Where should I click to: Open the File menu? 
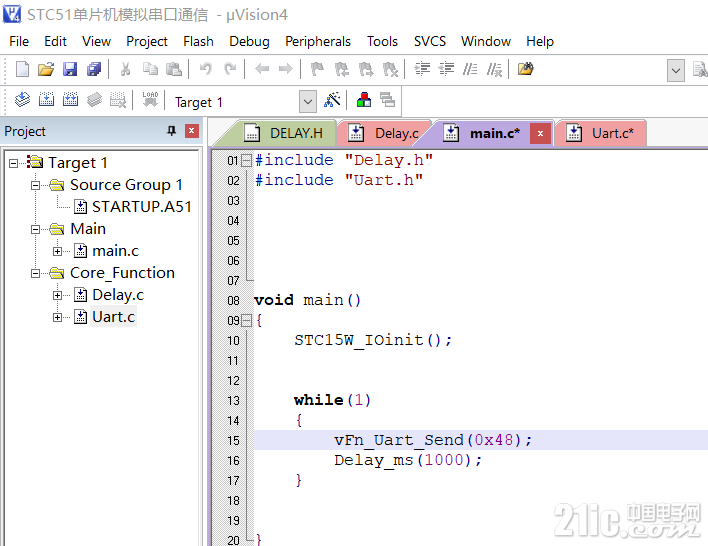point(19,42)
